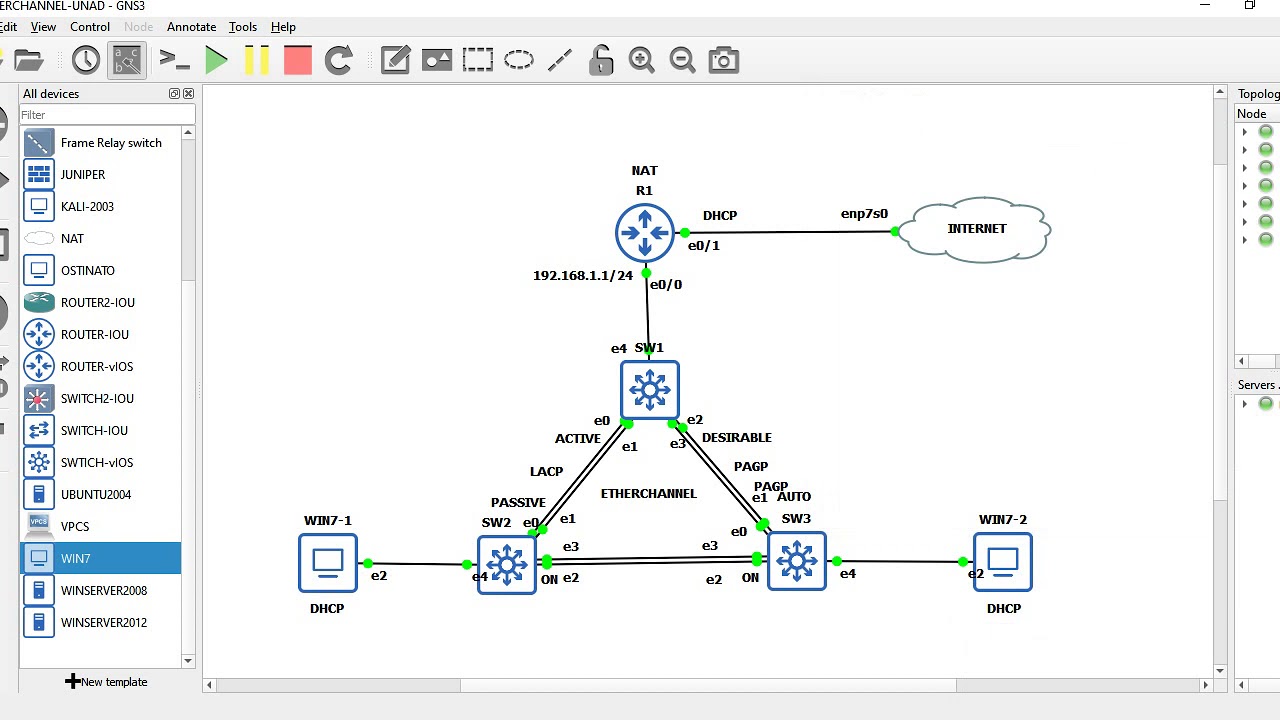
Task: Select the Add a note tool
Action: click(x=395, y=61)
